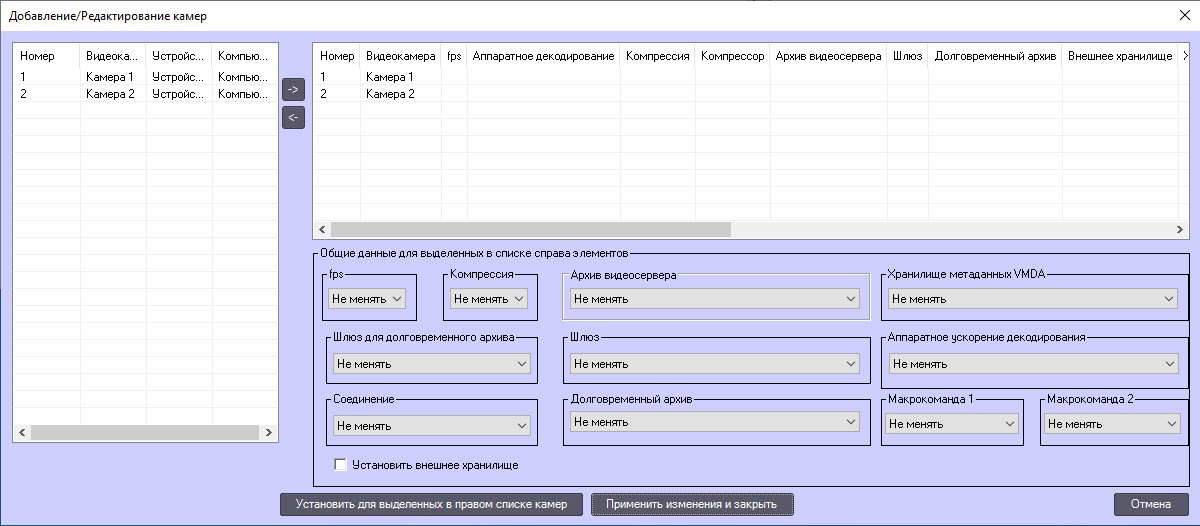Screen dimensions: 1200x526
Task: Expand the Архив видеосервера combo box
Action: click(x=714, y=298)
